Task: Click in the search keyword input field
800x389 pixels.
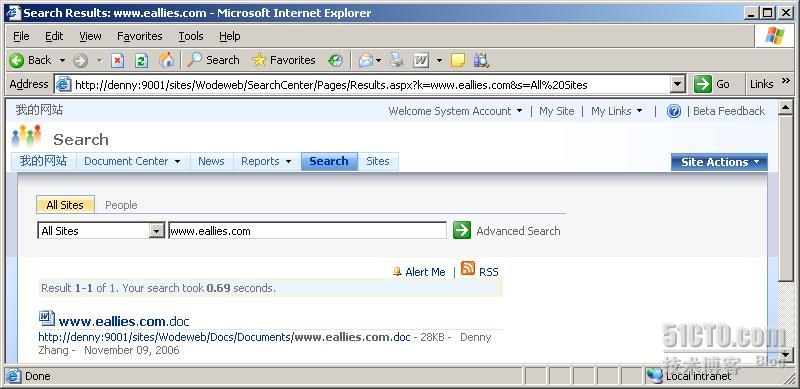Action: tap(308, 231)
